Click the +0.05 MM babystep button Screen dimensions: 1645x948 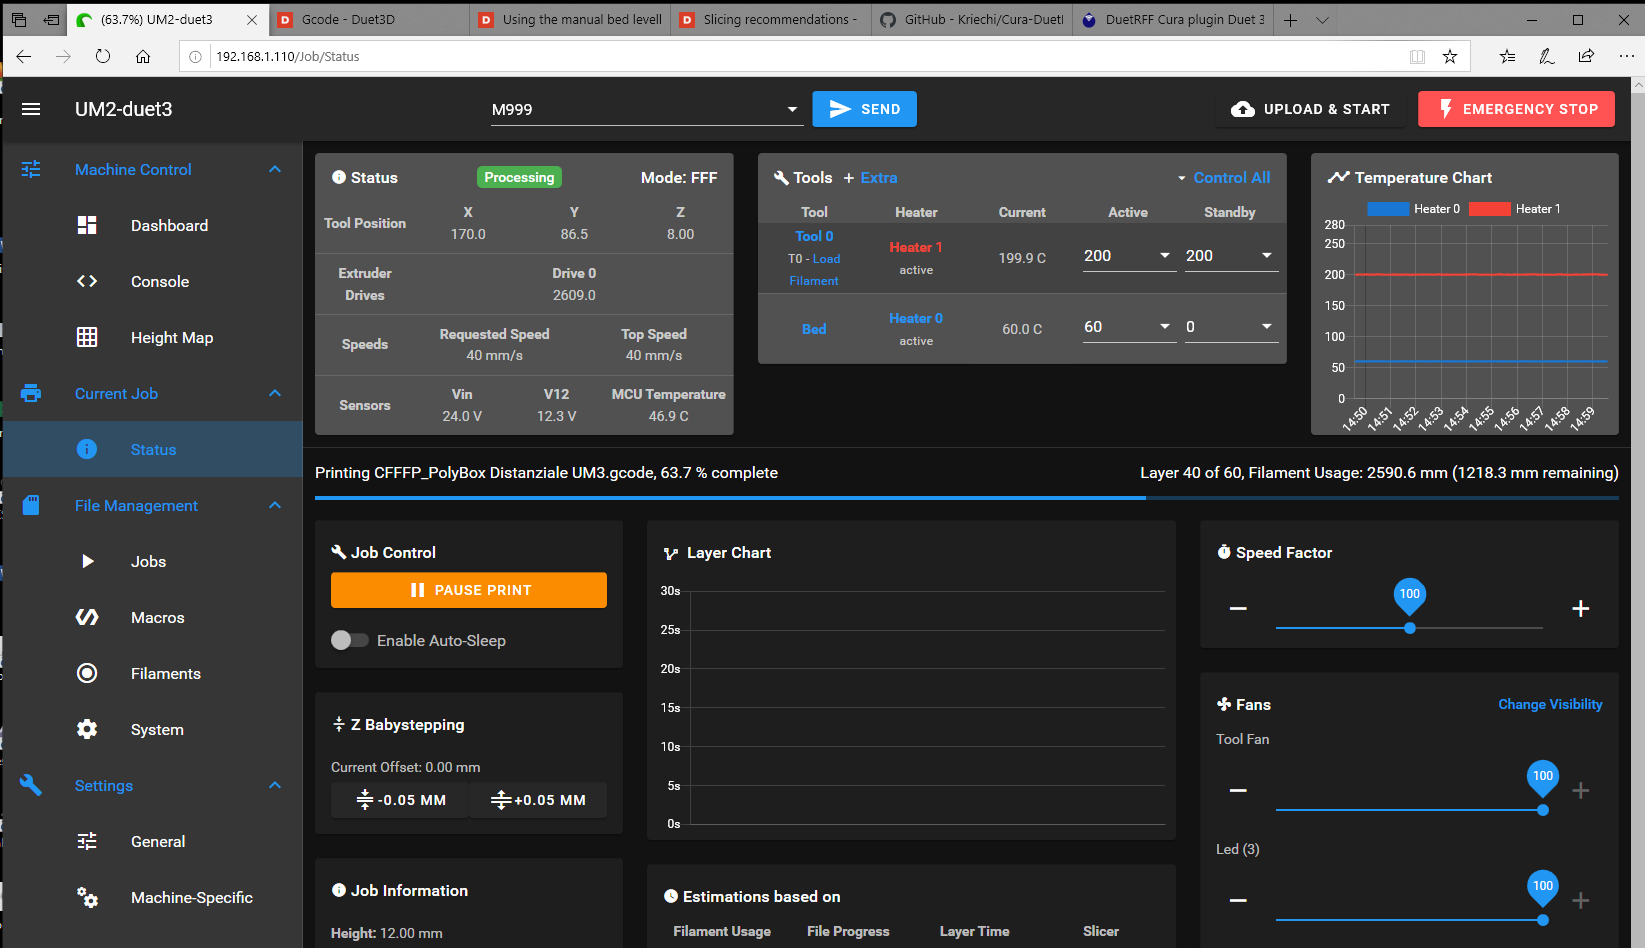pos(538,800)
